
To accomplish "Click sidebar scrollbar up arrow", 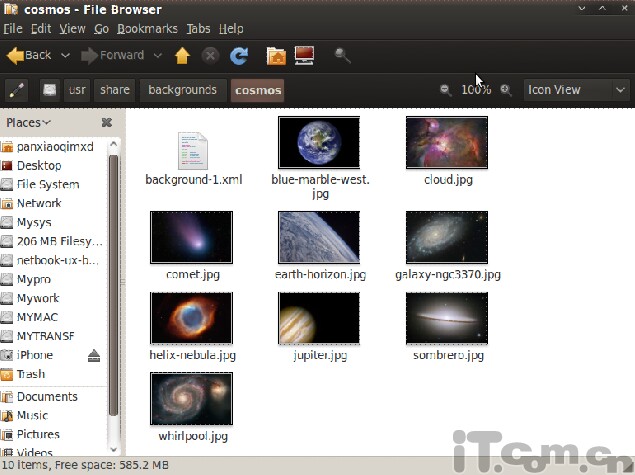I will 113,144.
